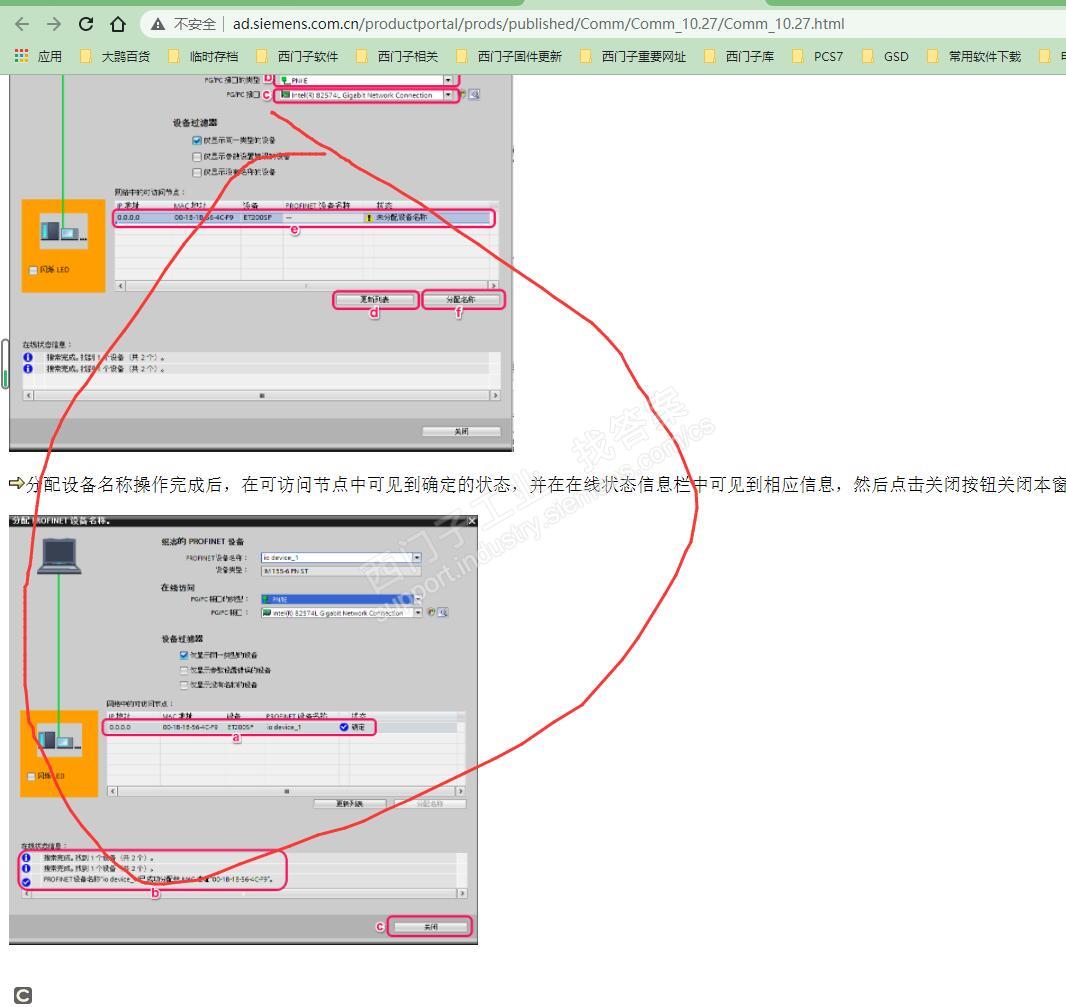
Task: Select ET200SP row with unassigned name status
Action: coord(303,218)
